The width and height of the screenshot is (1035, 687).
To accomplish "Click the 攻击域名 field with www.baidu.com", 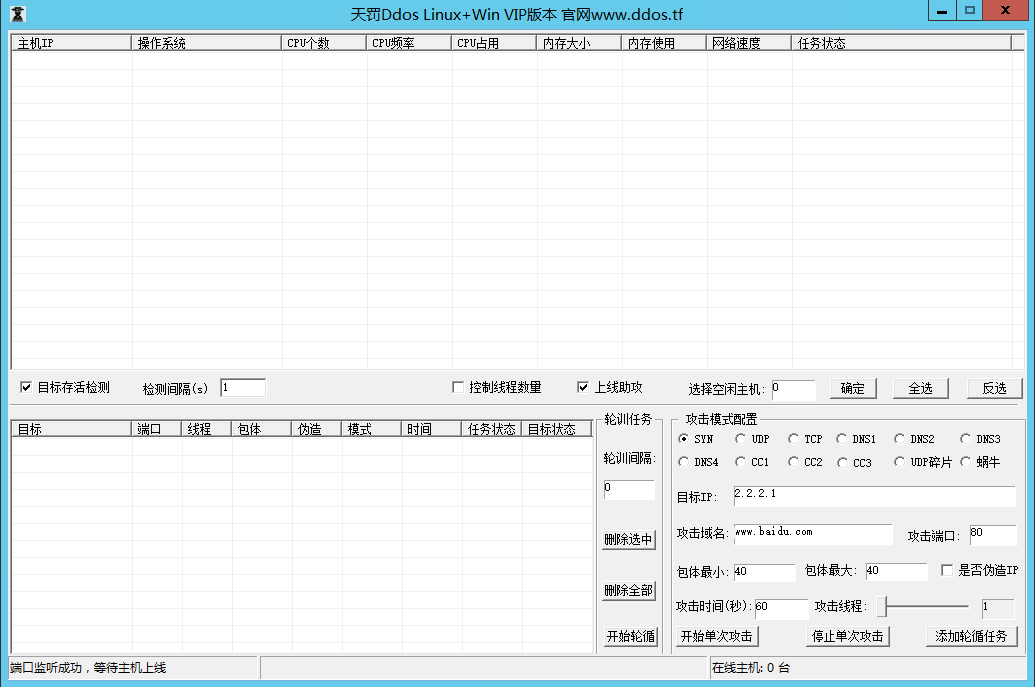I will click(813, 533).
